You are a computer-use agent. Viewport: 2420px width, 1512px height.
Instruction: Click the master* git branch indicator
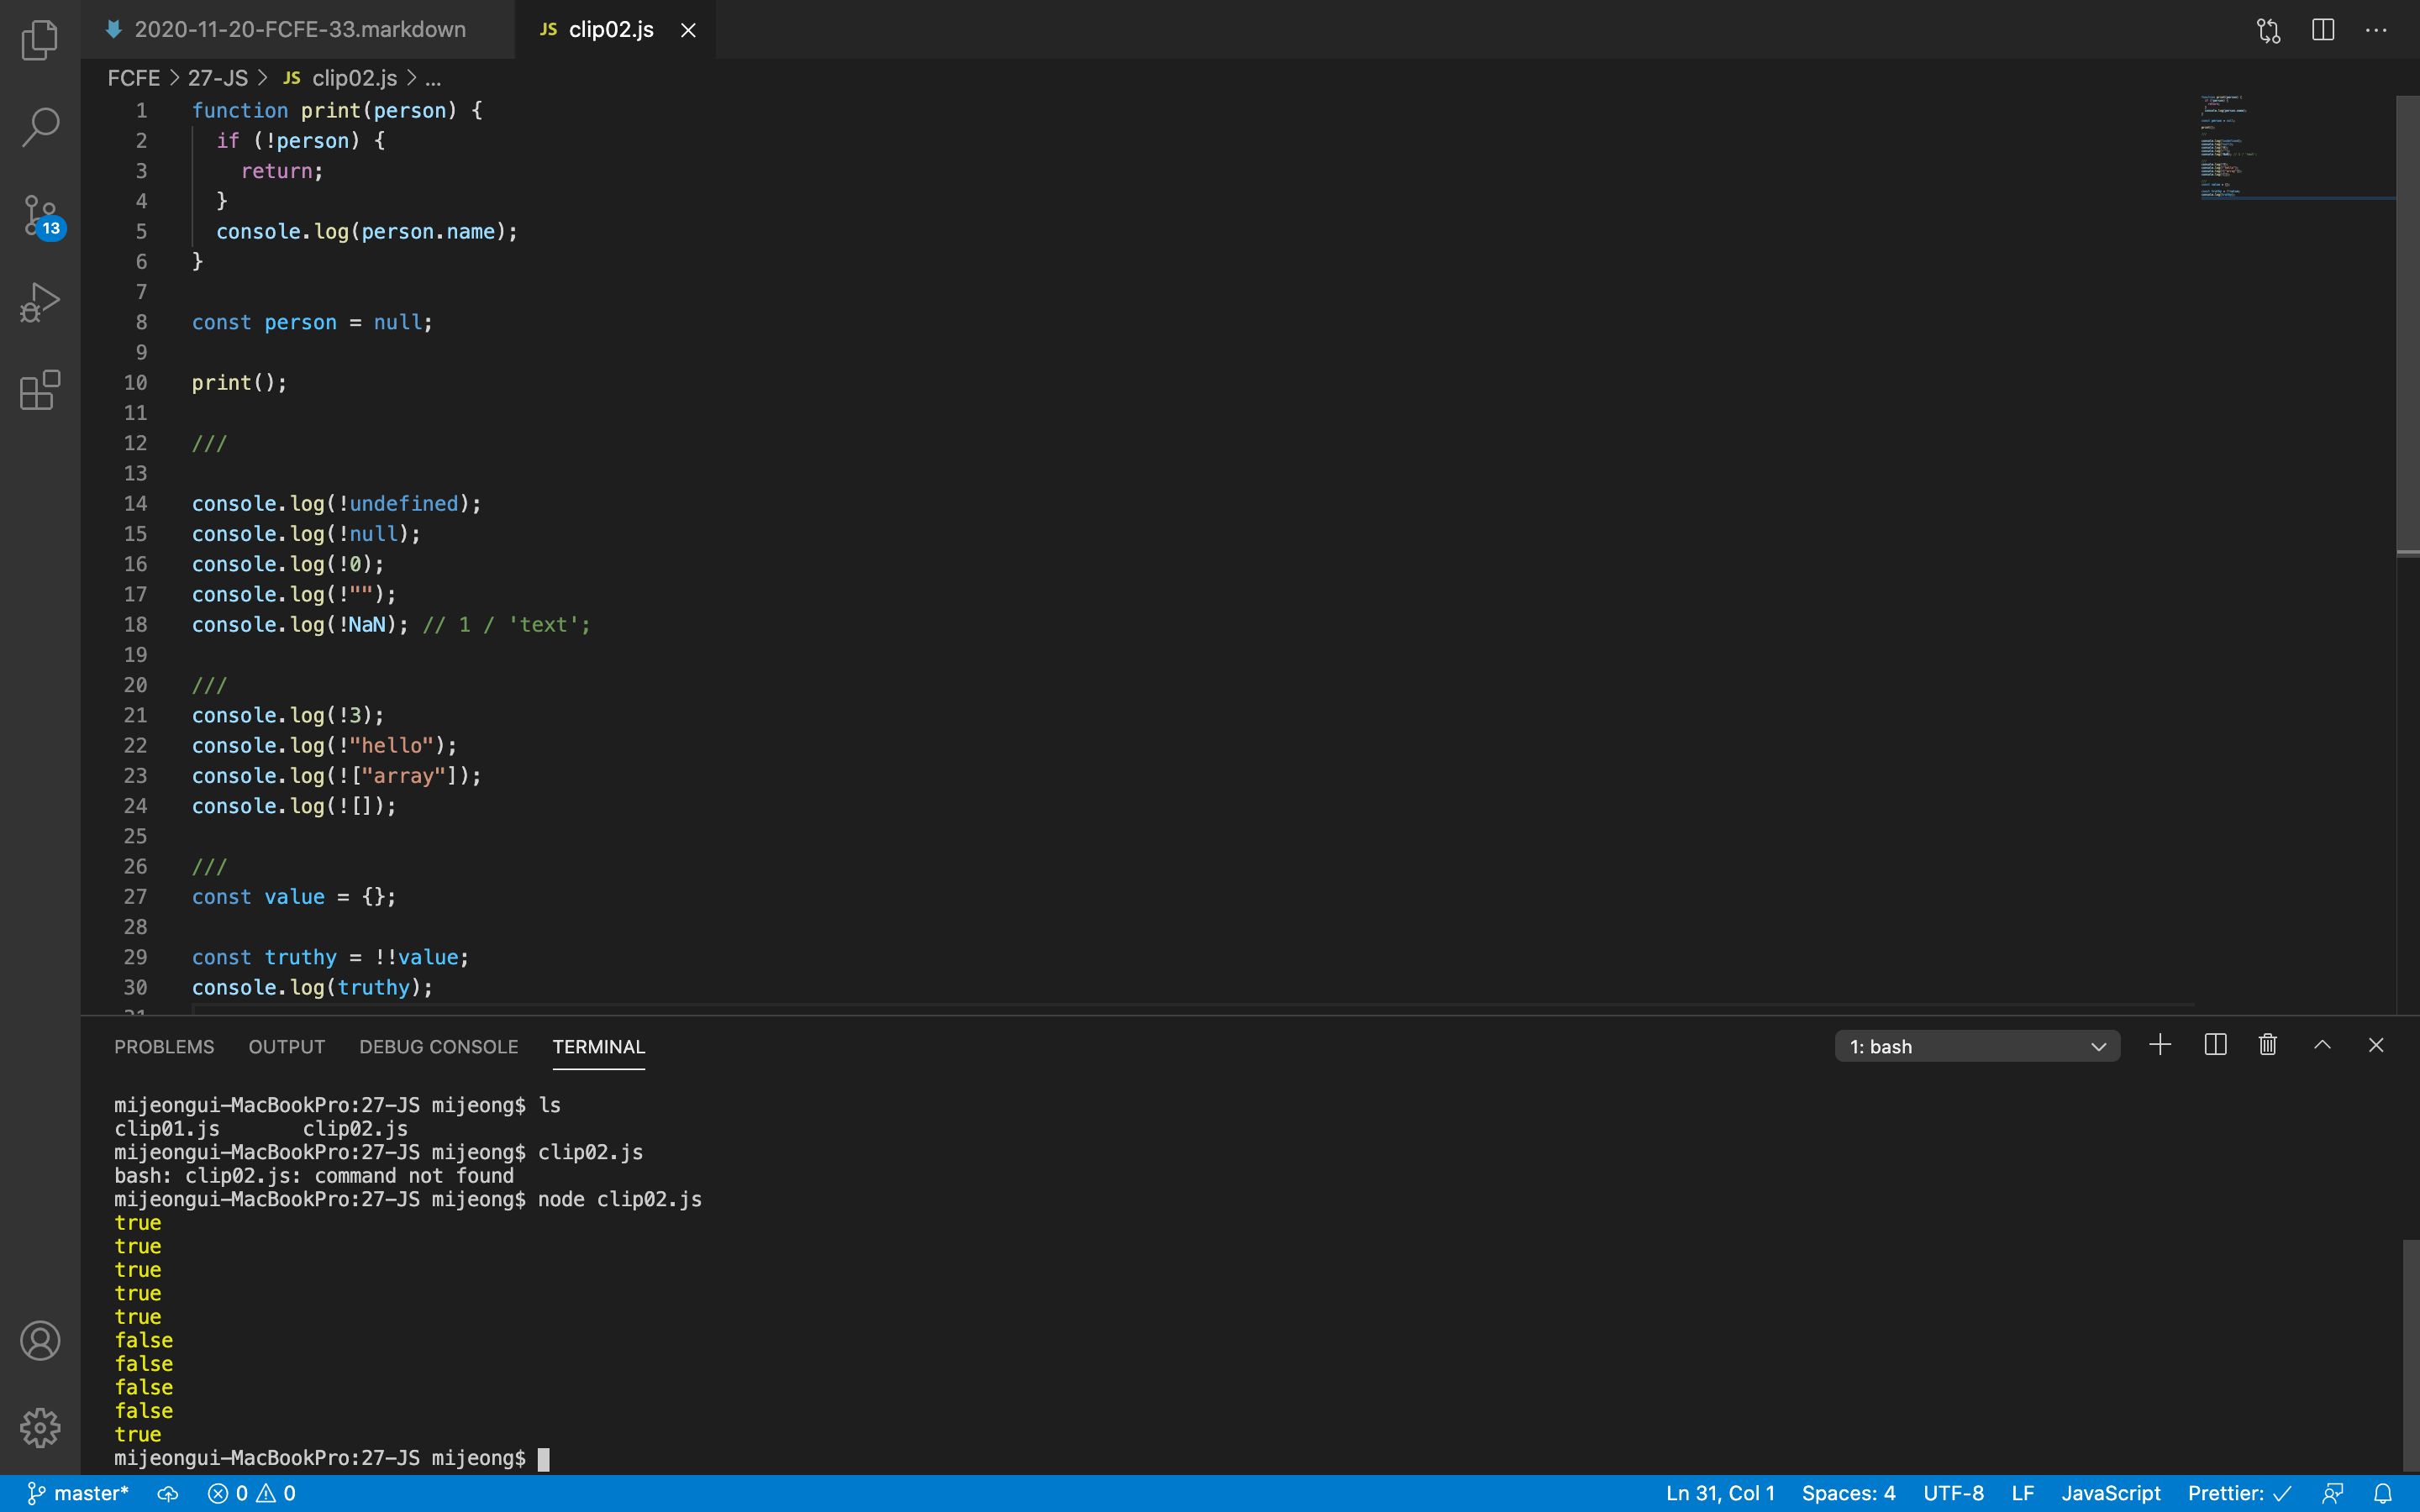pyautogui.click(x=79, y=1493)
